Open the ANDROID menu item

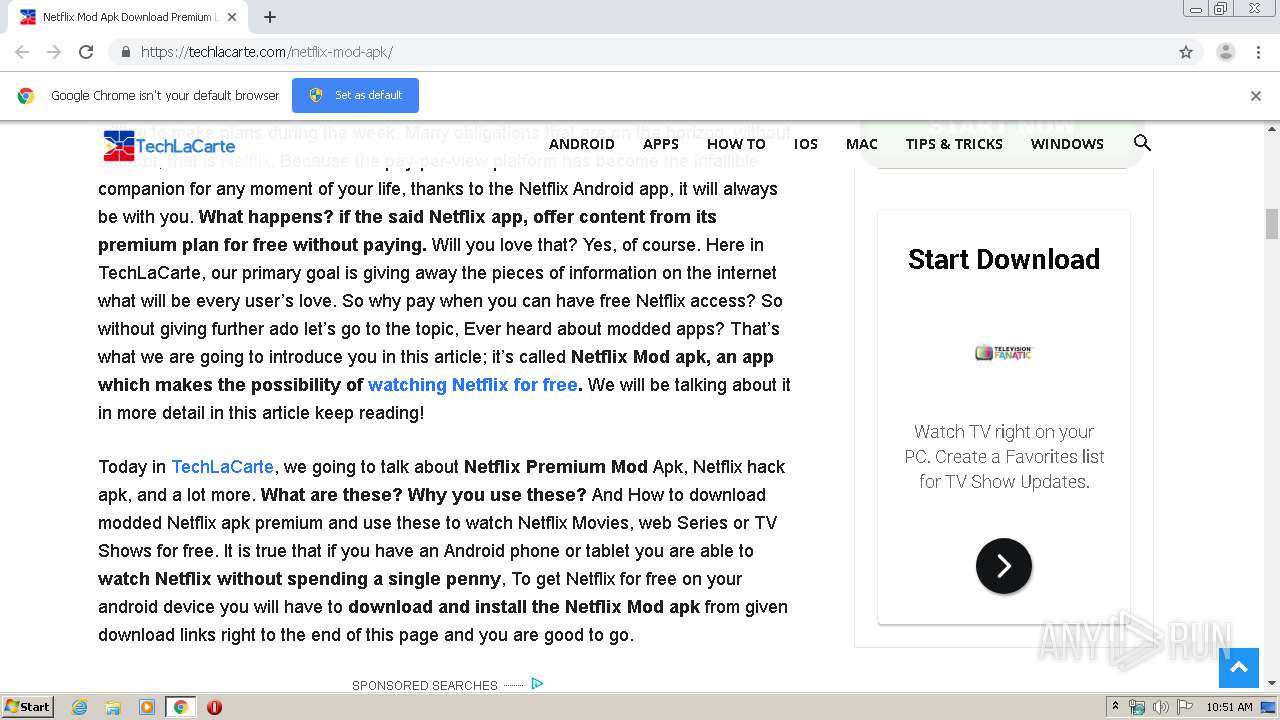point(582,144)
